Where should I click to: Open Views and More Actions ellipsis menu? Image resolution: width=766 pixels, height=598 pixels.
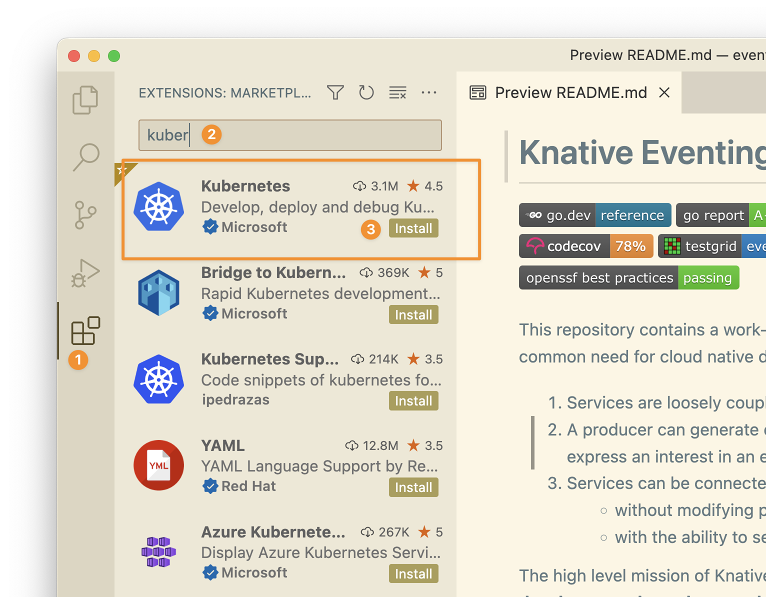tap(429, 93)
